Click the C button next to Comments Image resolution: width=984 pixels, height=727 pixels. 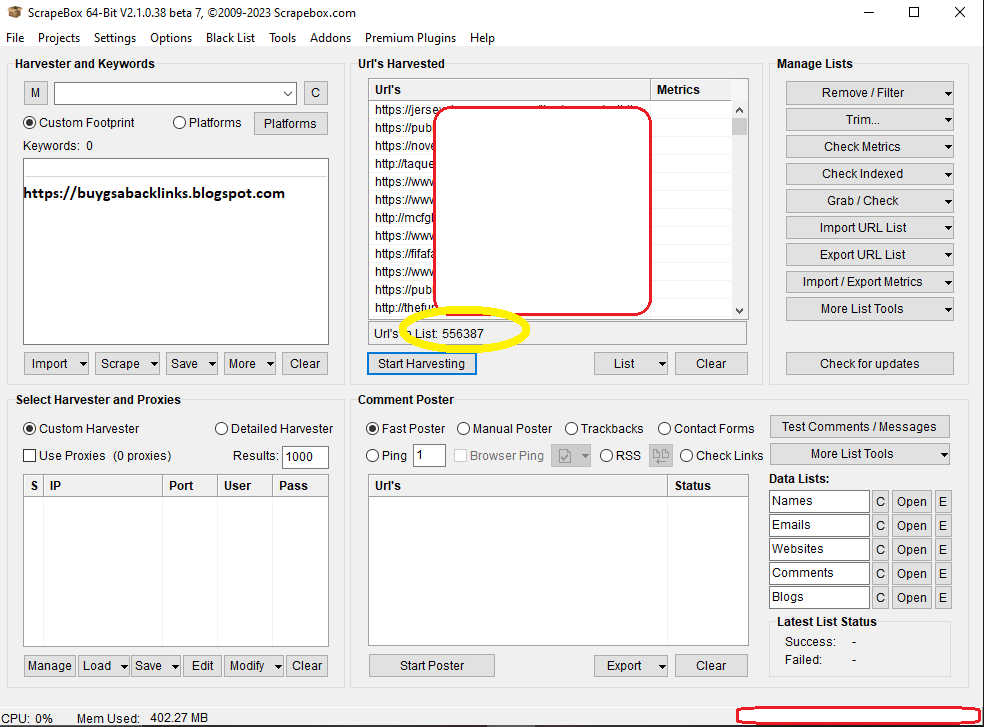pyautogui.click(x=880, y=573)
